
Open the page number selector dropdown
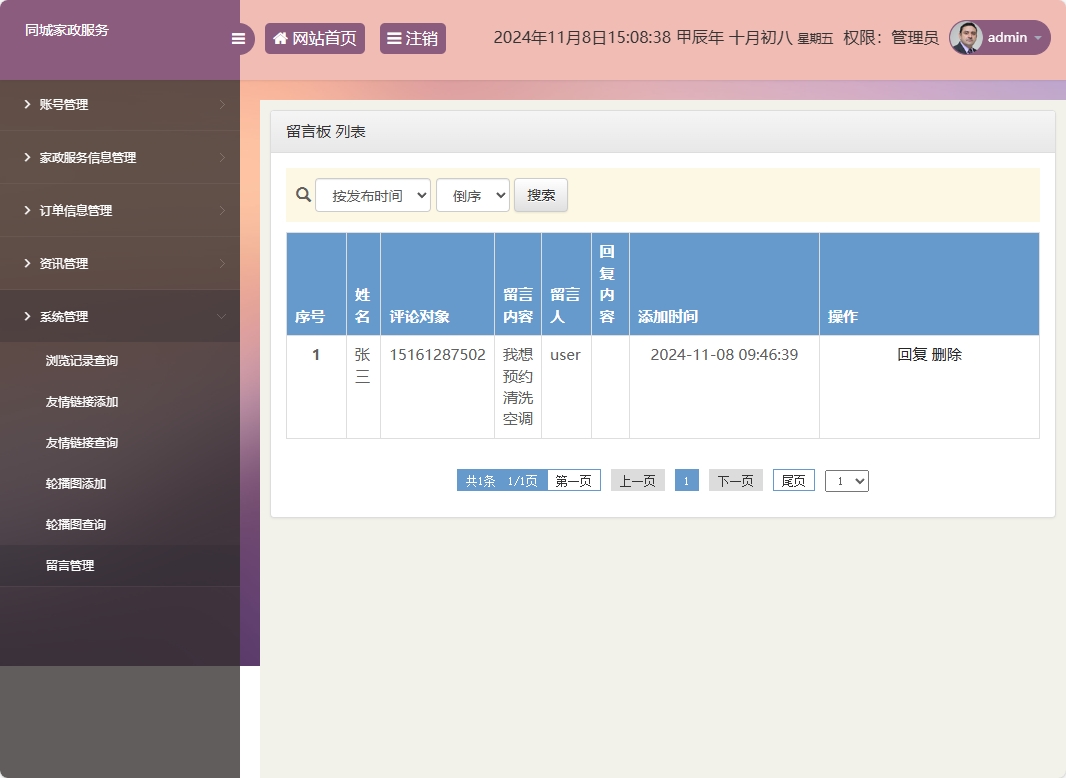coord(846,480)
